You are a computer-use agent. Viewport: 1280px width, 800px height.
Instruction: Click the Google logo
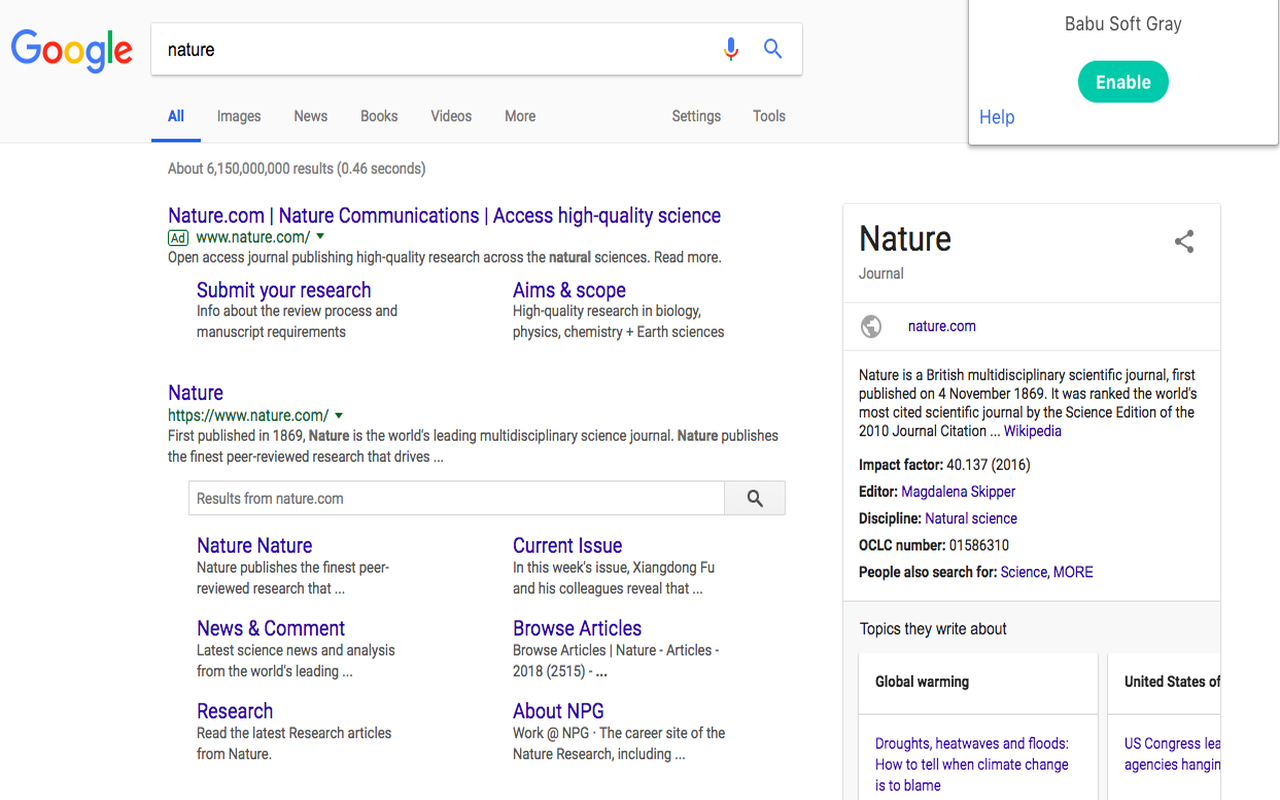click(72, 50)
